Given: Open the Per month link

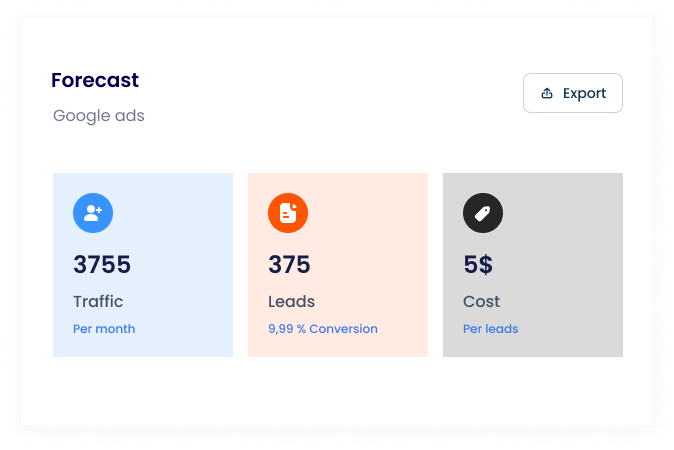Looking at the screenshot, I should pyautogui.click(x=104, y=329).
